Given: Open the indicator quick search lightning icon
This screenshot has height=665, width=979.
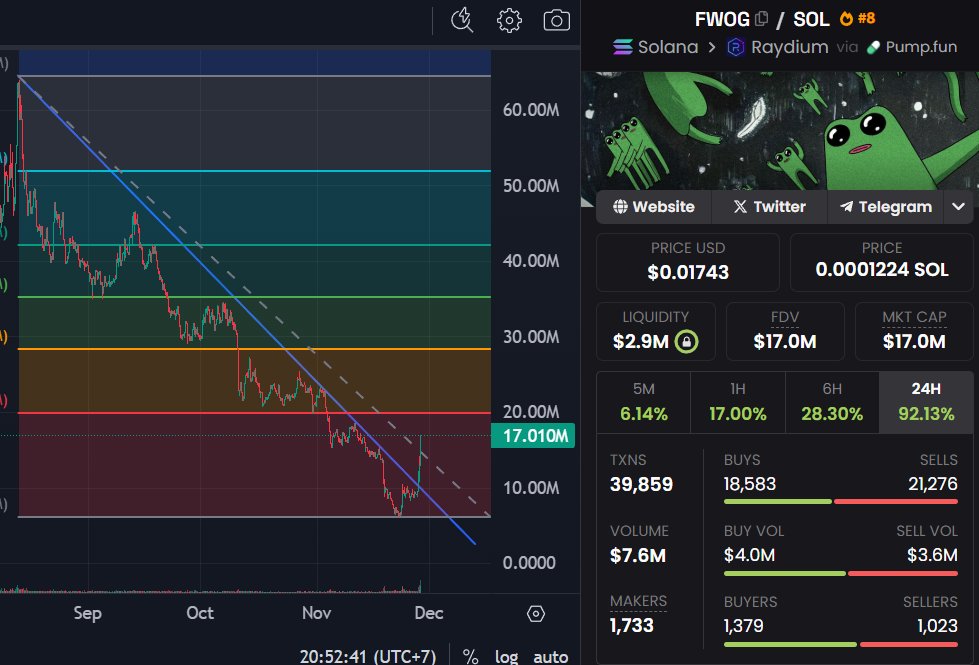Looking at the screenshot, I should (x=461, y=20).
